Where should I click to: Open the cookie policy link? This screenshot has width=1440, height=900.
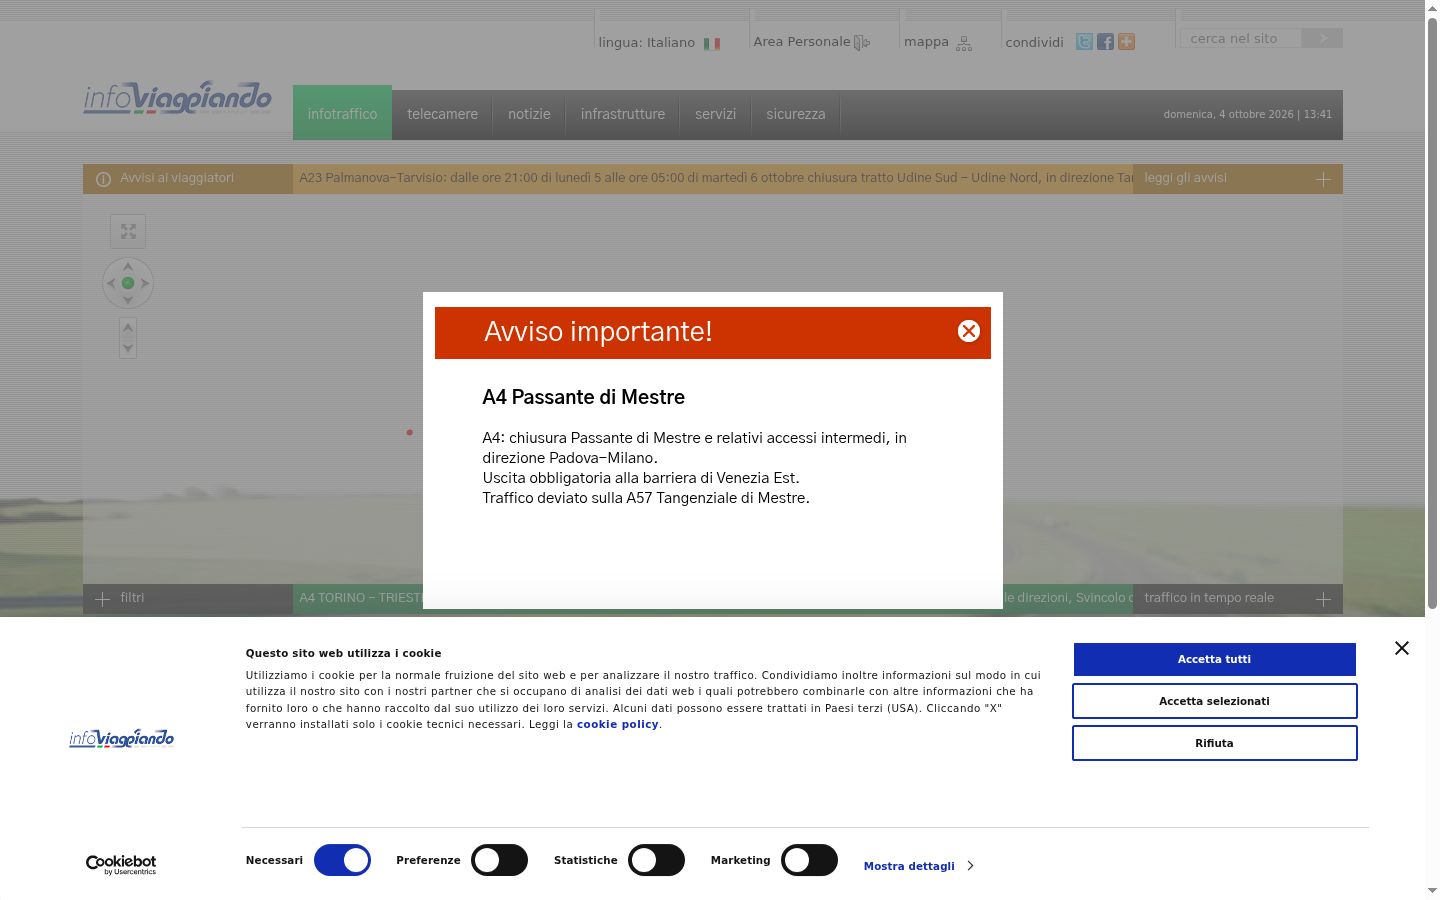pos(617,724)
